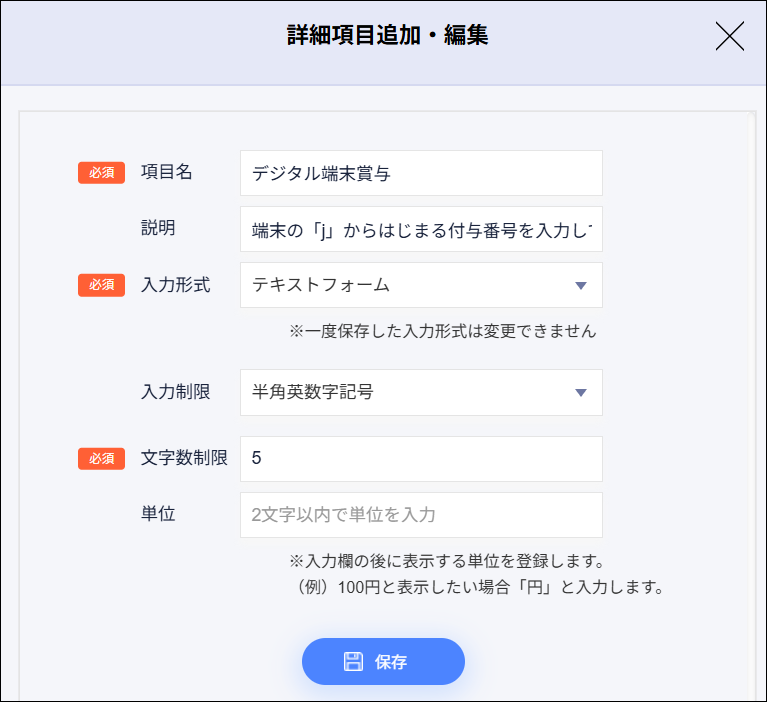Click the 項目名 field label
The image size is (767, 702).
click(x=166, y=172)
